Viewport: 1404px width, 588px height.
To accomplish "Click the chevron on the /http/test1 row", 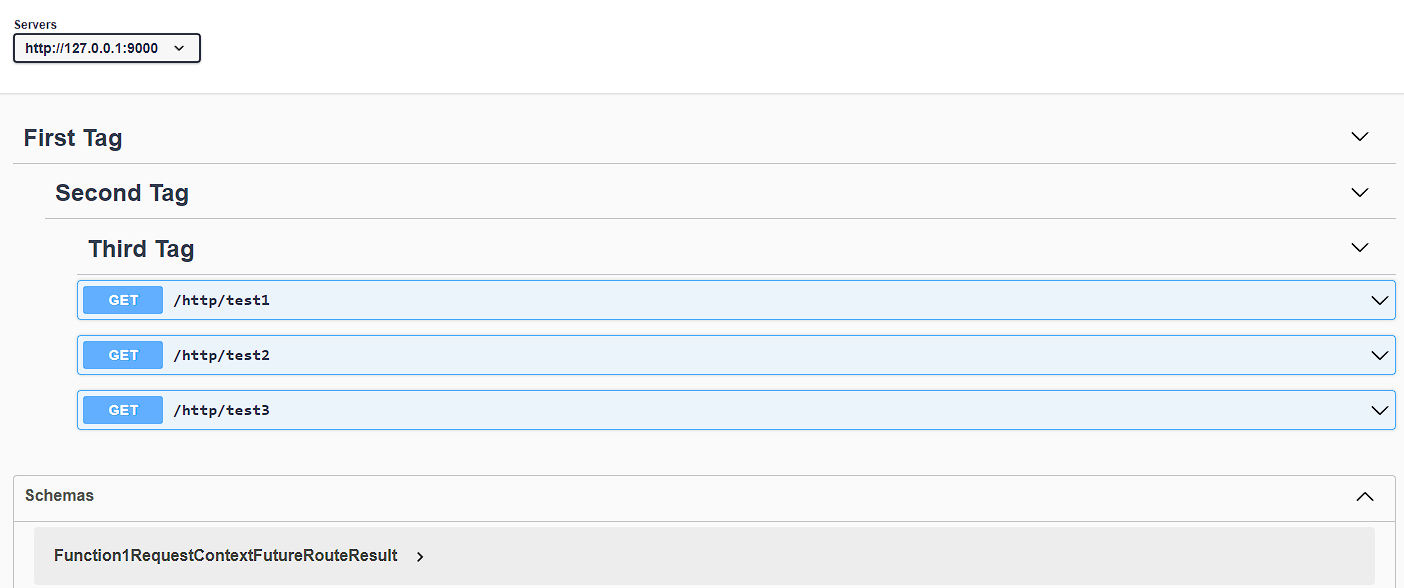I will click(x=1380, y=300).
